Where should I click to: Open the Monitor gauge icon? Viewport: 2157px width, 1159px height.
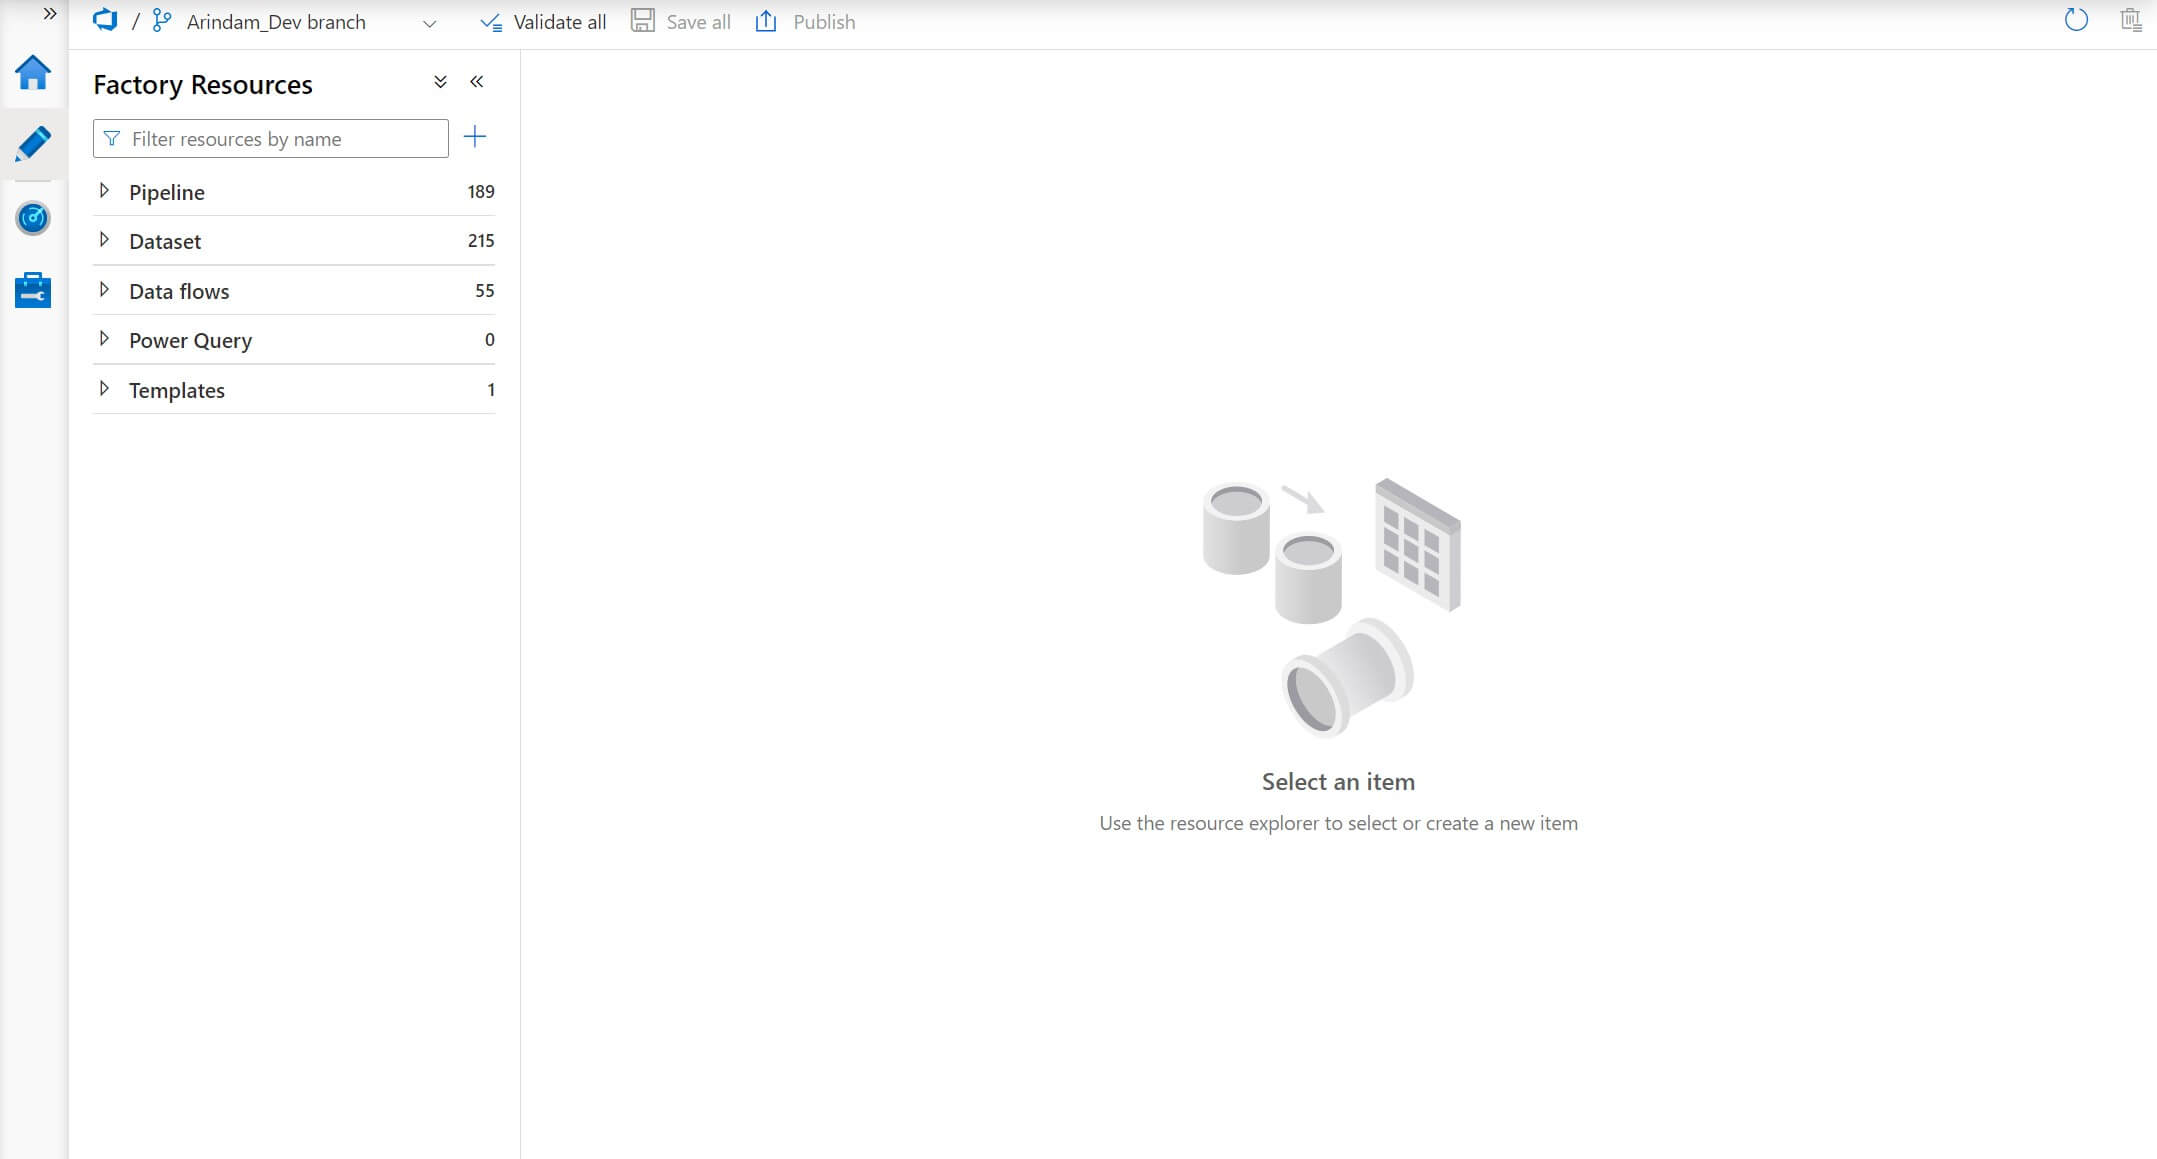point(33,218)
